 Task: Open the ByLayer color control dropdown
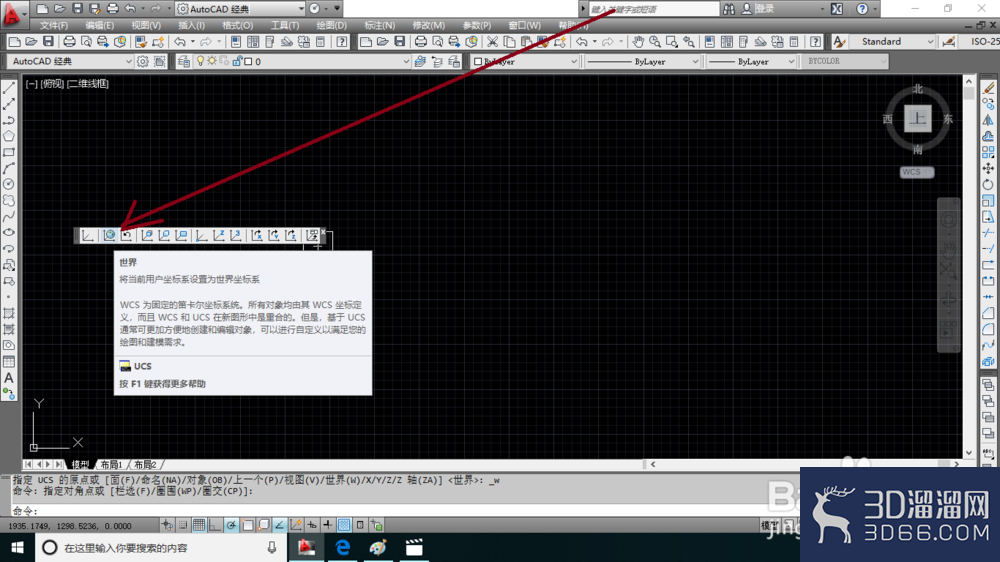point(524,61)
